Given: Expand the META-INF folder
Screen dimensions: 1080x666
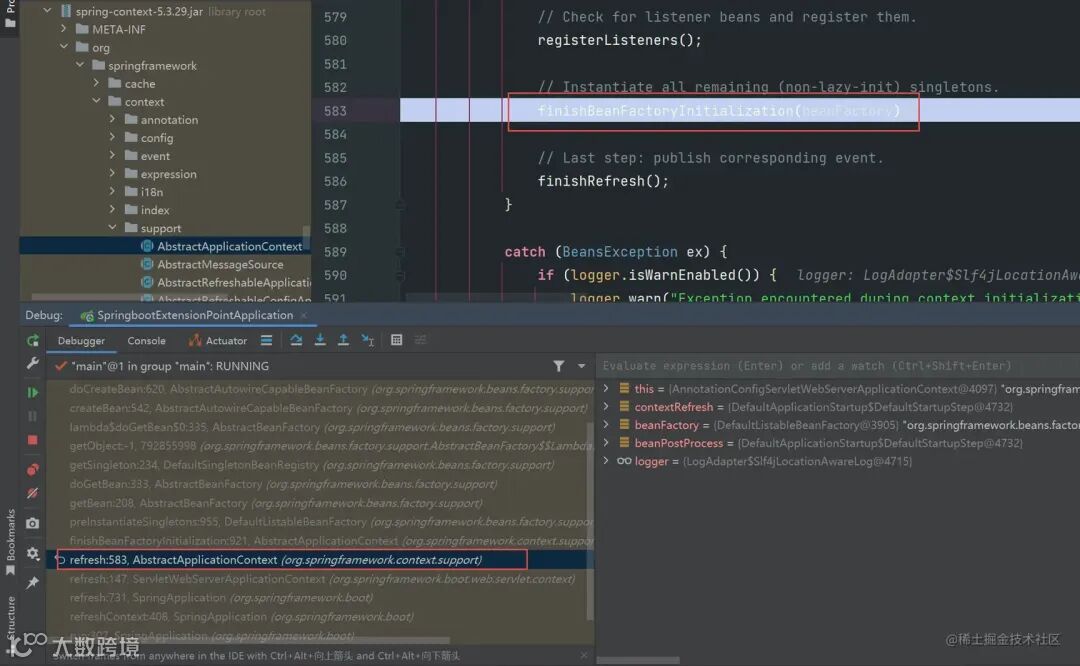Looking at the screenshot, I should point(63,29).
